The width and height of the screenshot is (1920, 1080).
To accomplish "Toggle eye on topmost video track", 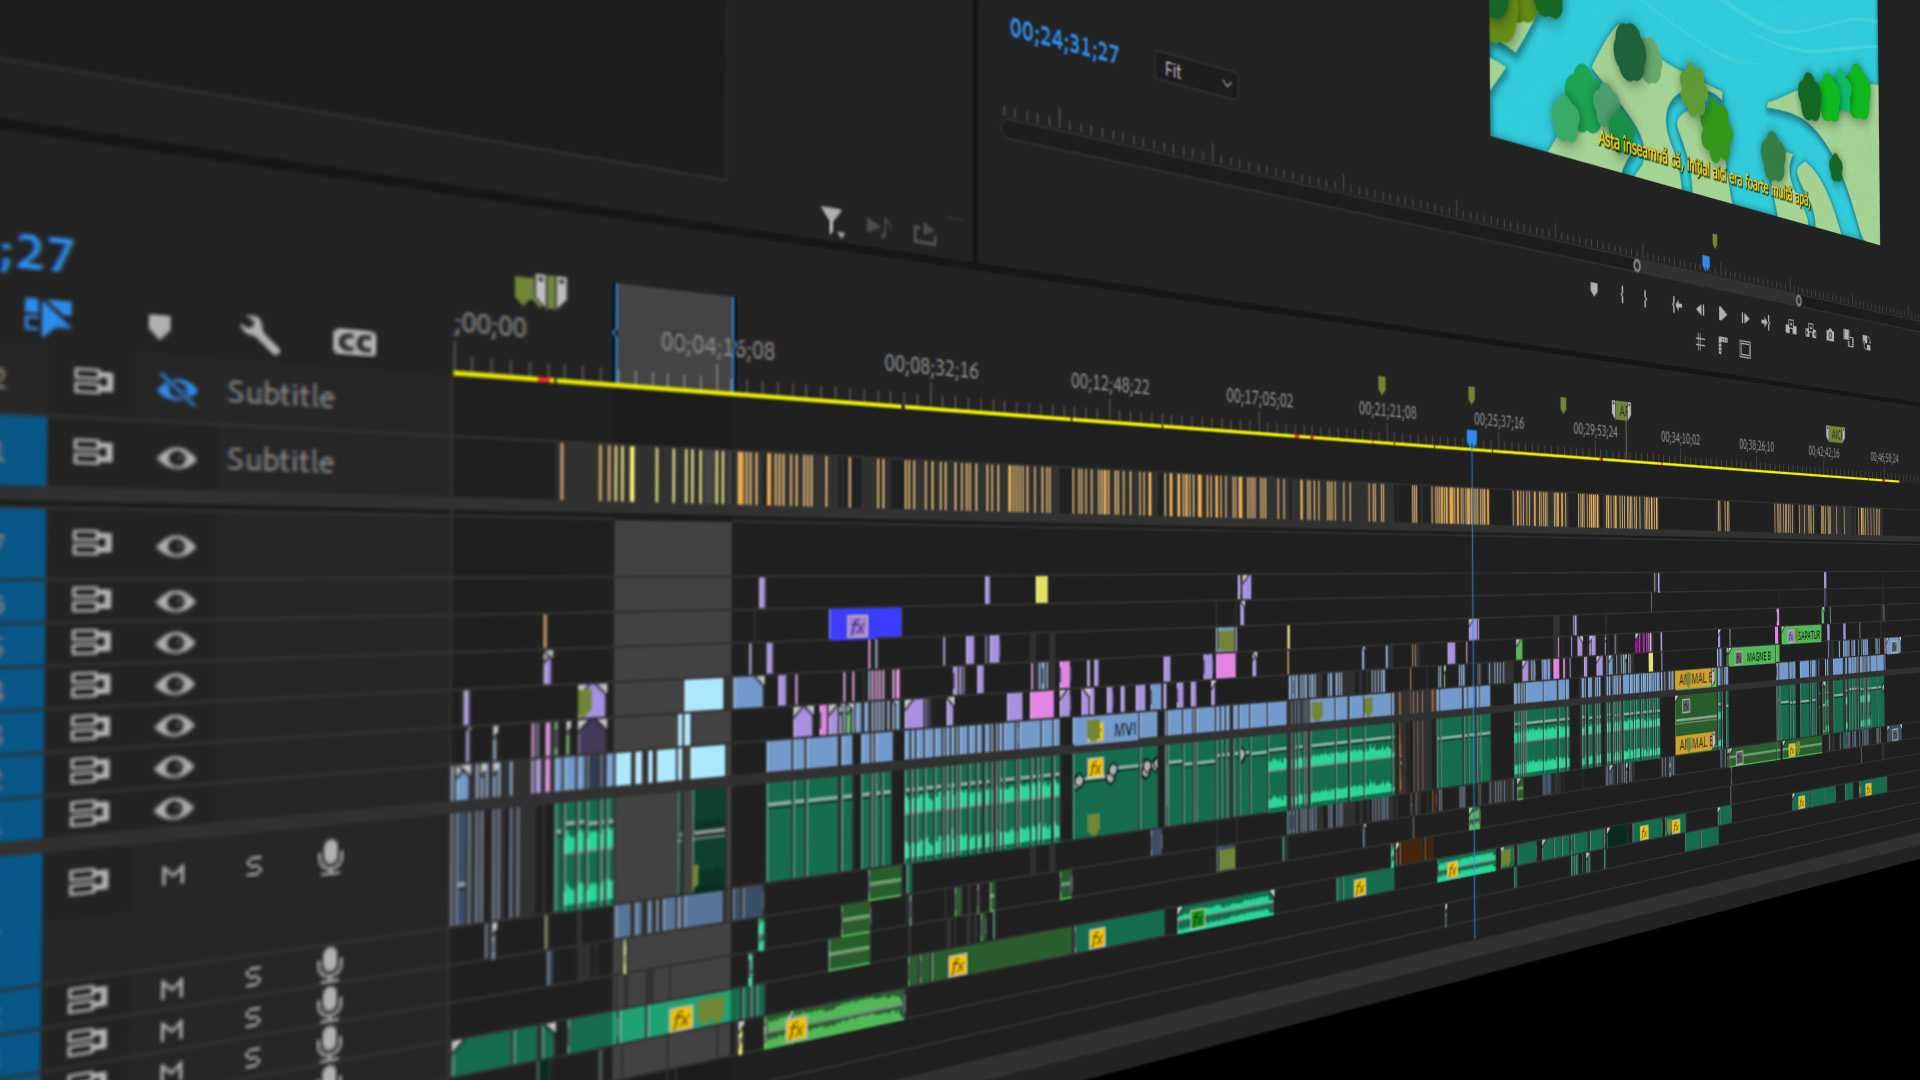I will click(175, 546).
